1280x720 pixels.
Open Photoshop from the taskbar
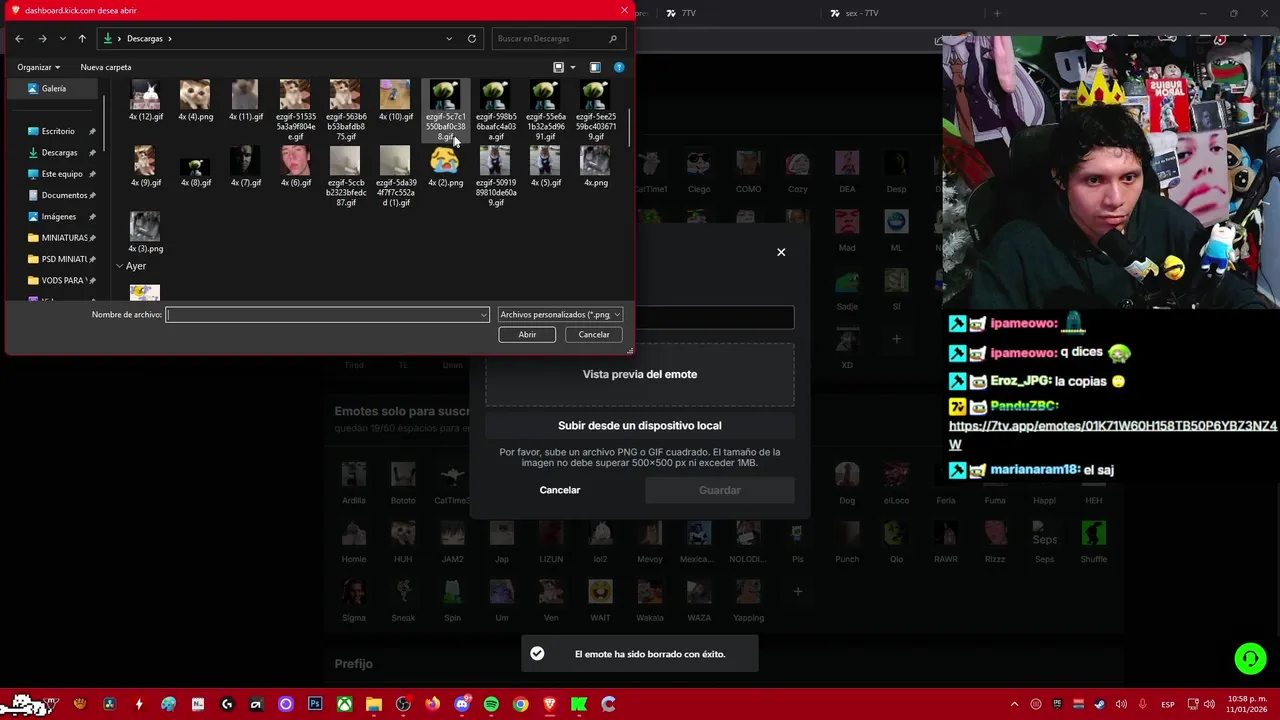tap(315, 704)
